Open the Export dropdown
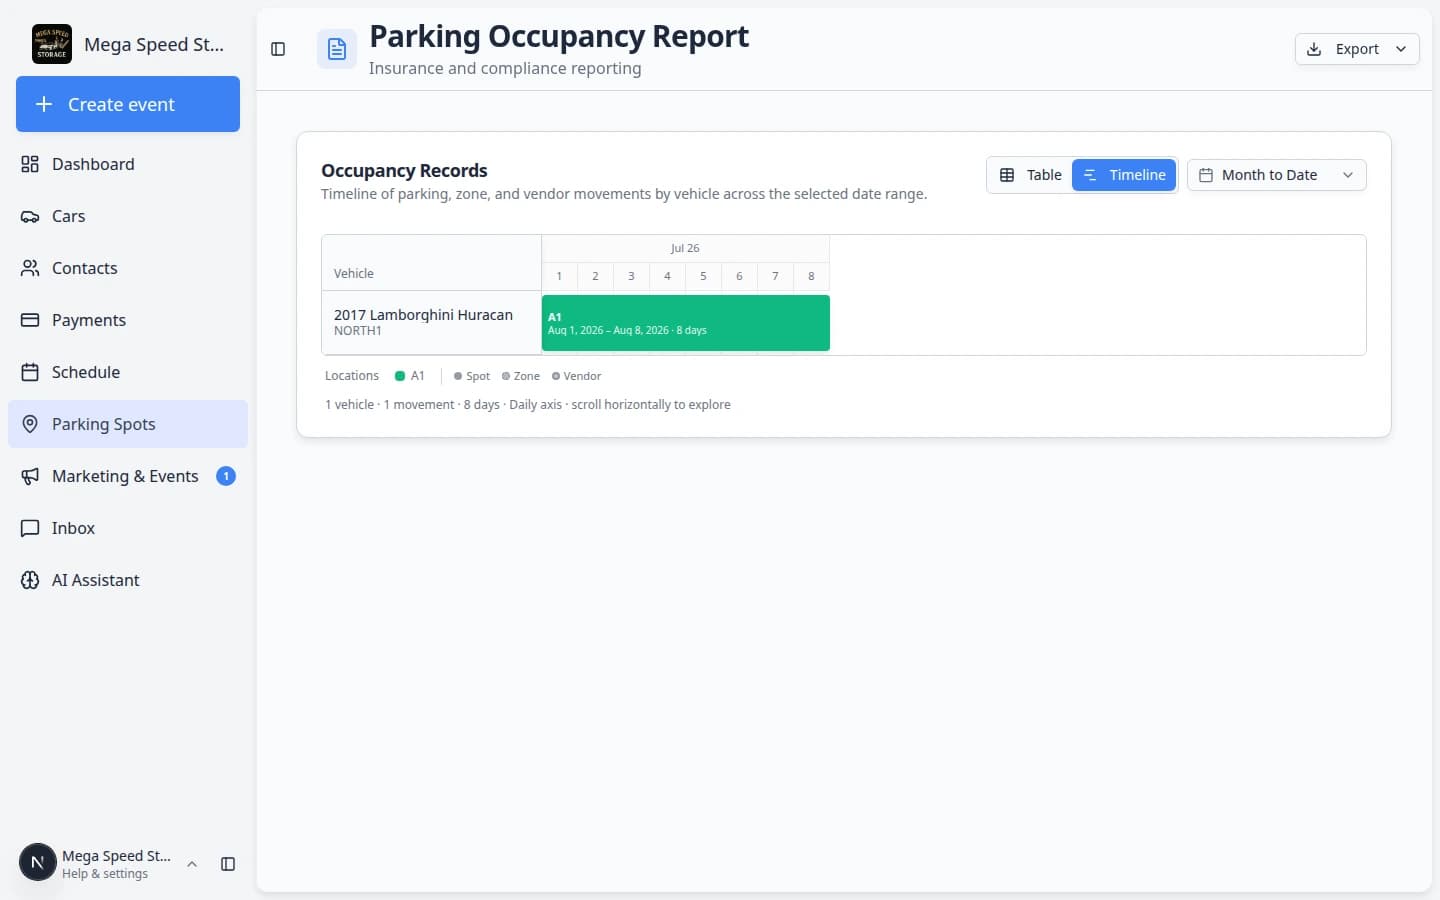The height and width of the screenshot is (900, 1440). [1357, 49]
